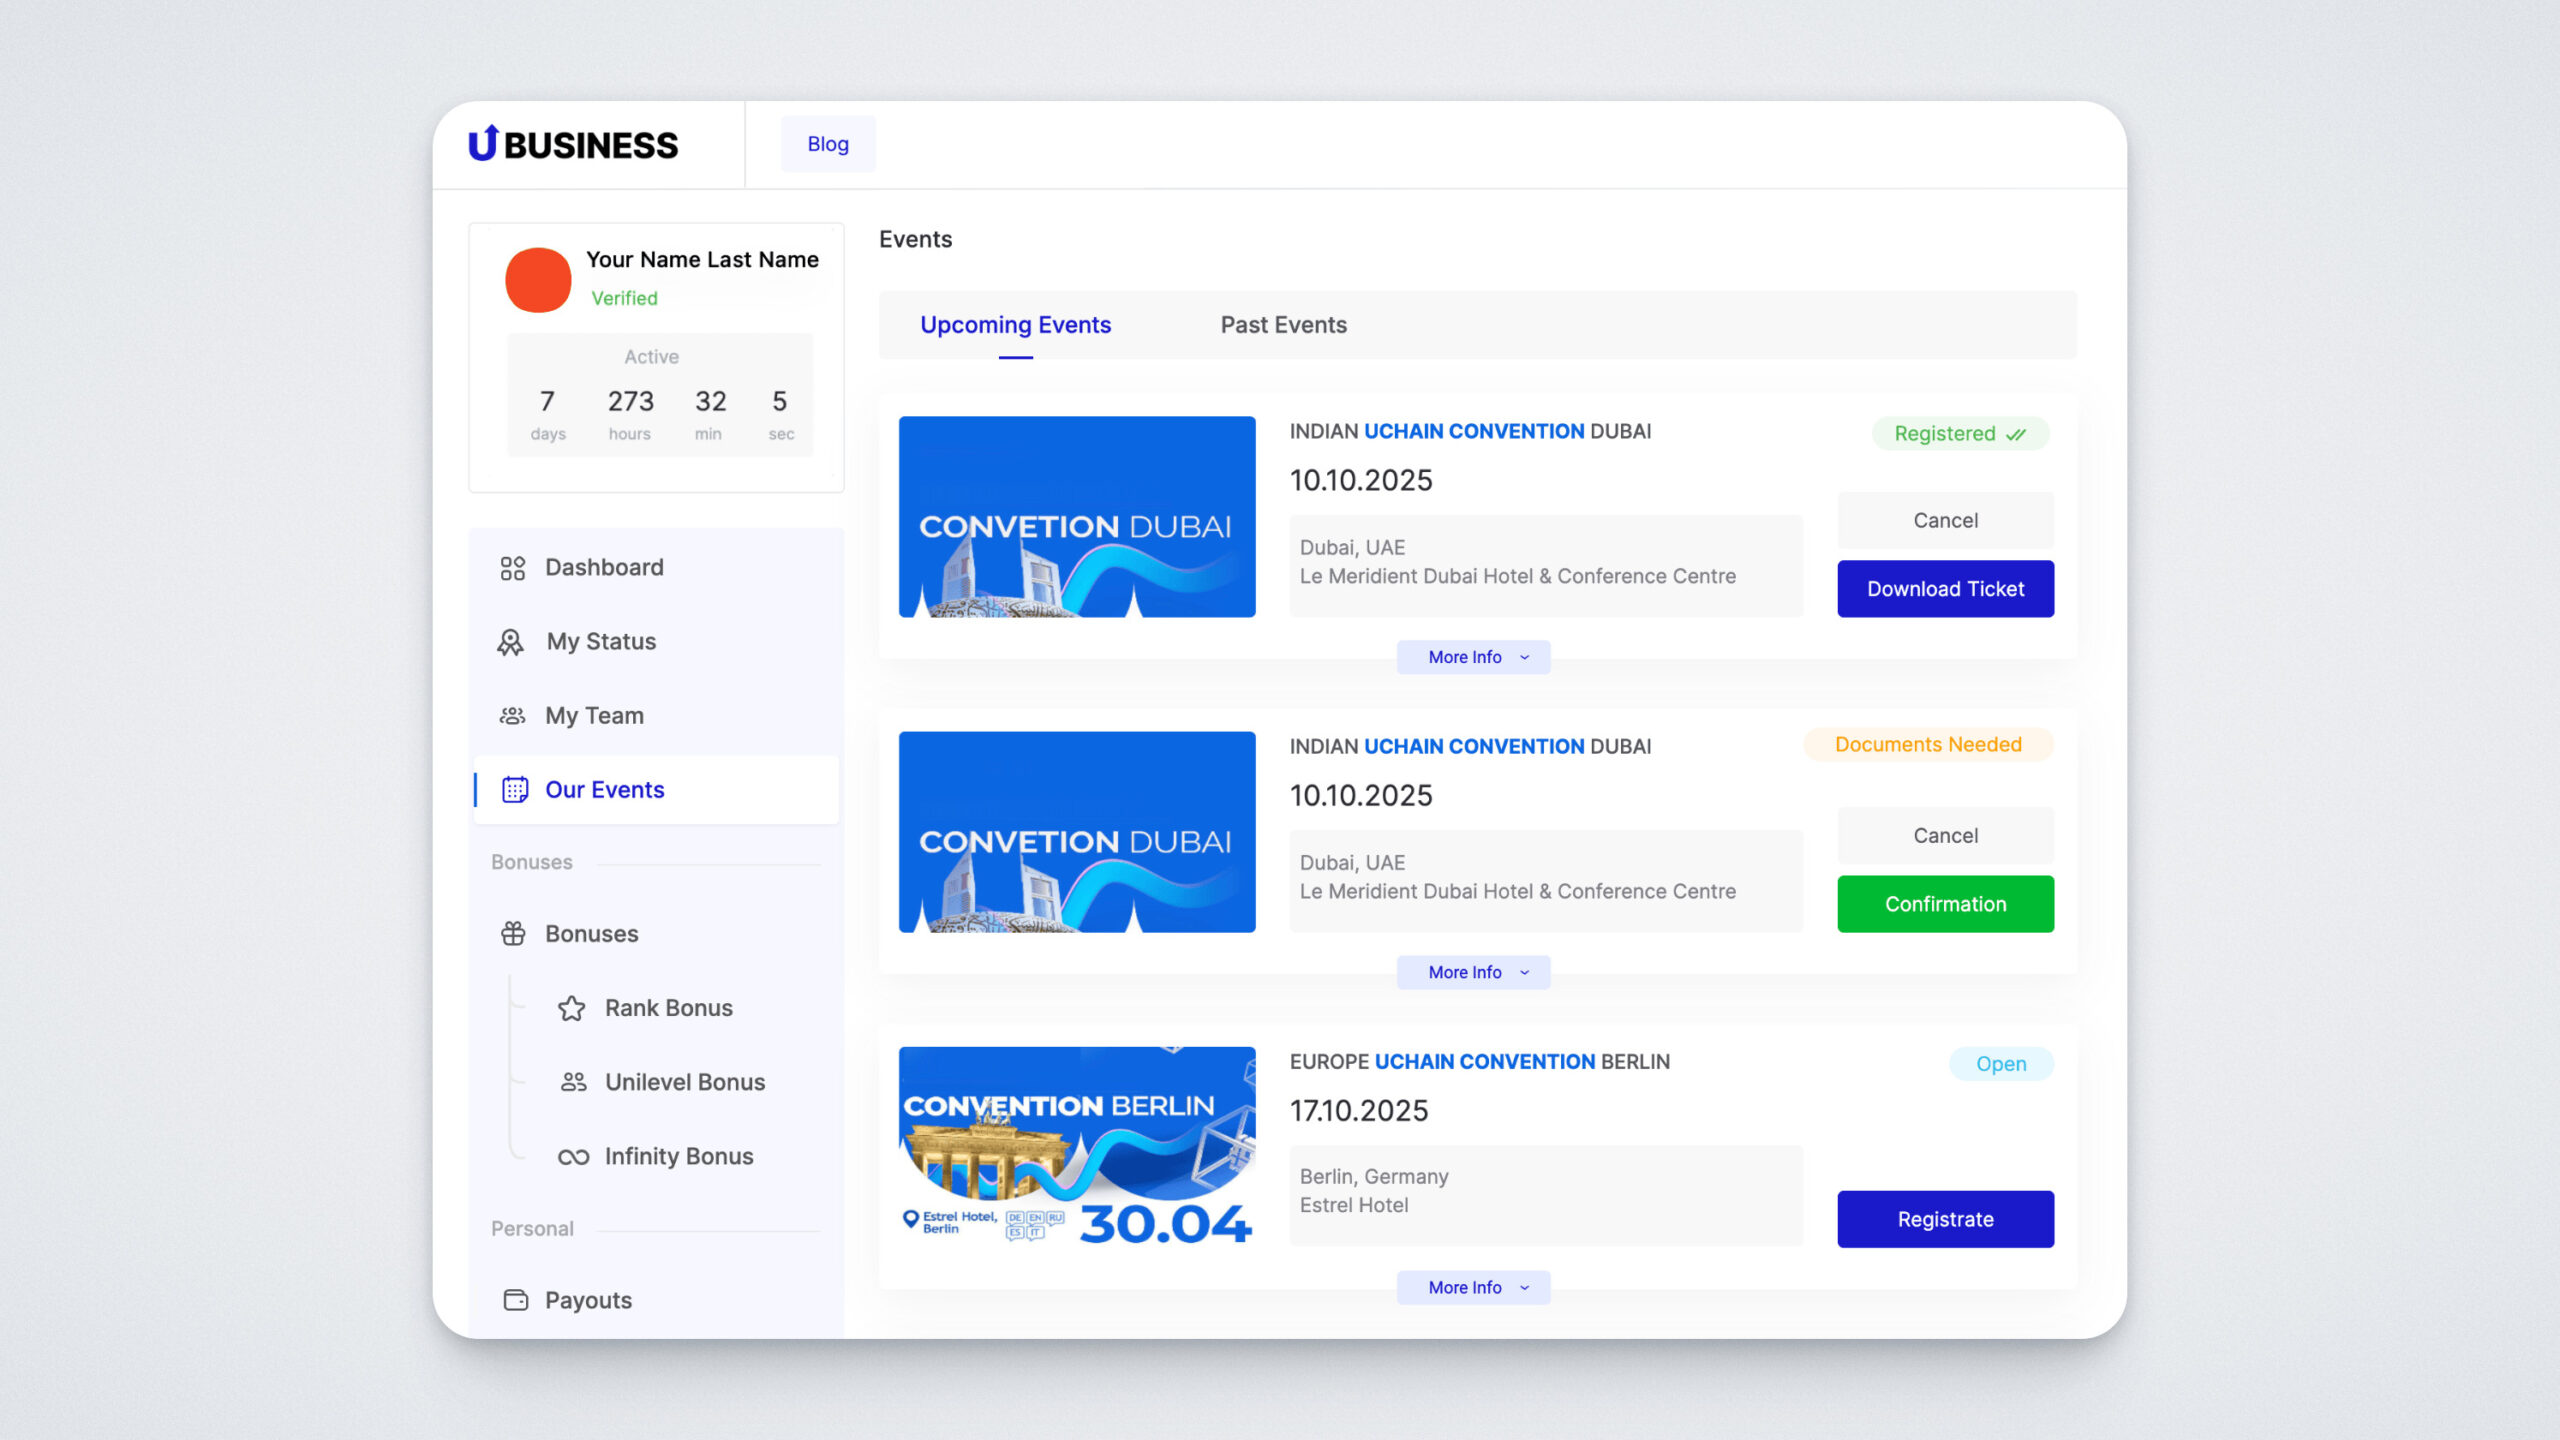The image size is (2560, 1440).
Task: Select the Upcoming Events tab
Action: pyautogui.click(x=1015, y=325)
